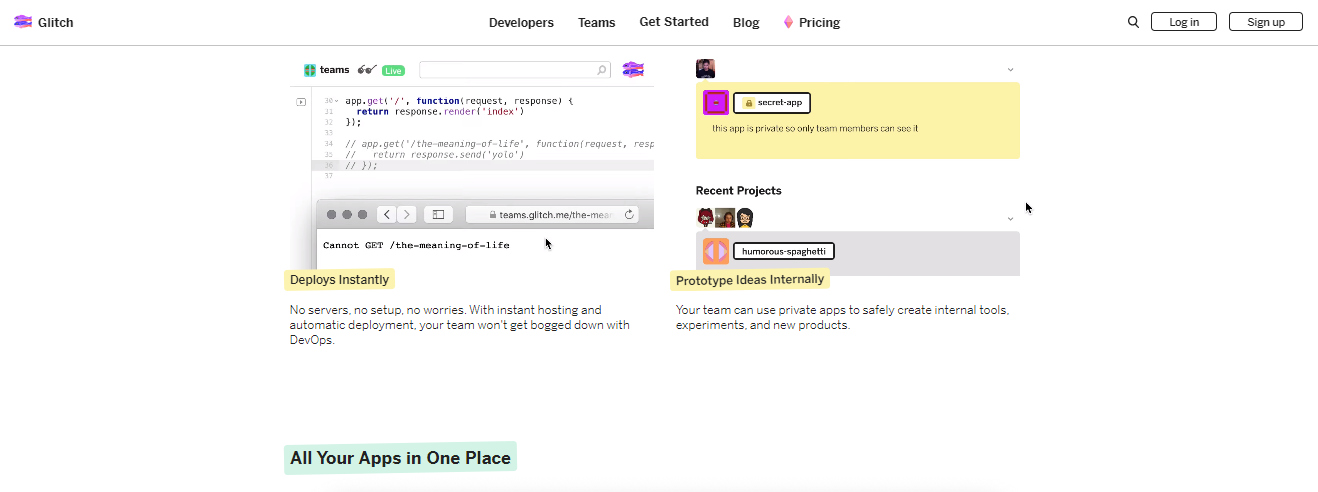1318x492 pixels.
Task: Click the "Prototype Ideas Internally" heading
Action: tap(750, 280)
